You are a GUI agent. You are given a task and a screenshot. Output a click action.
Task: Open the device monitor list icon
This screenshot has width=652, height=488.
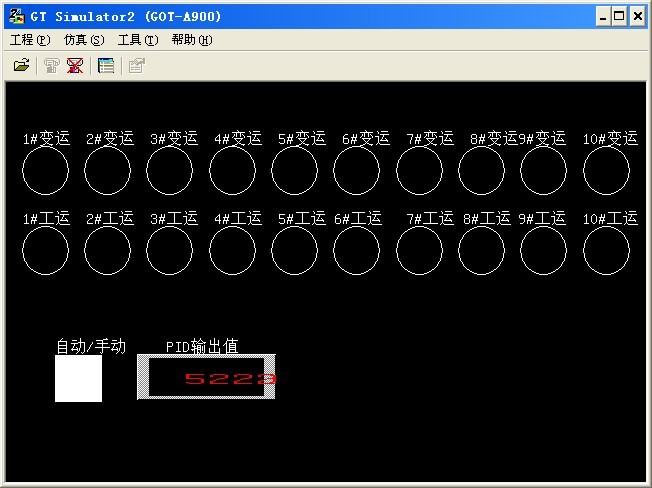click(106, 66)
